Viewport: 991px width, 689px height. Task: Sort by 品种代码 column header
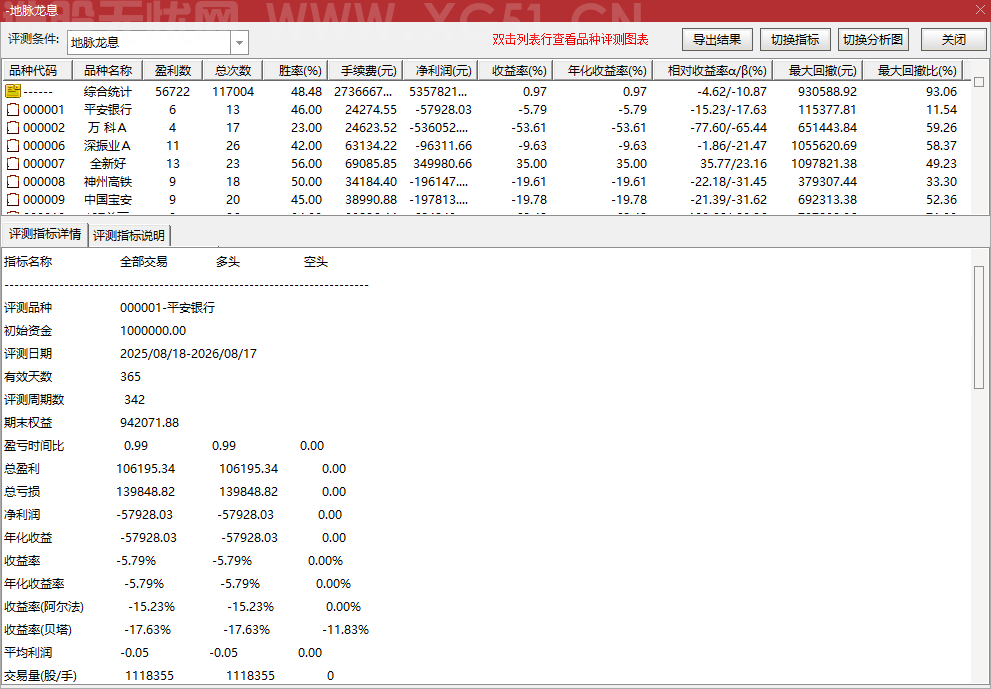tap(38, 70)
